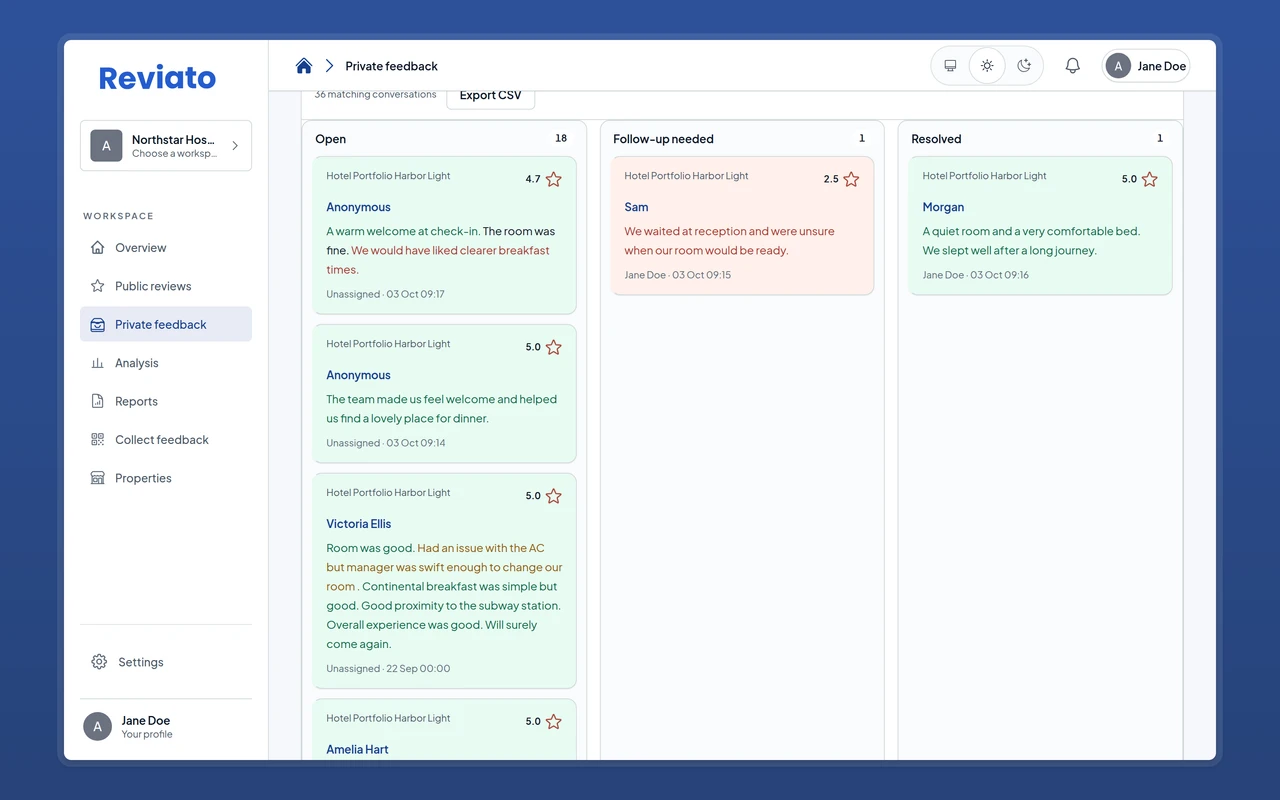1280x800 pixels.
Task: Click the Follow-up needed column heading
Action: pos(663,139)
